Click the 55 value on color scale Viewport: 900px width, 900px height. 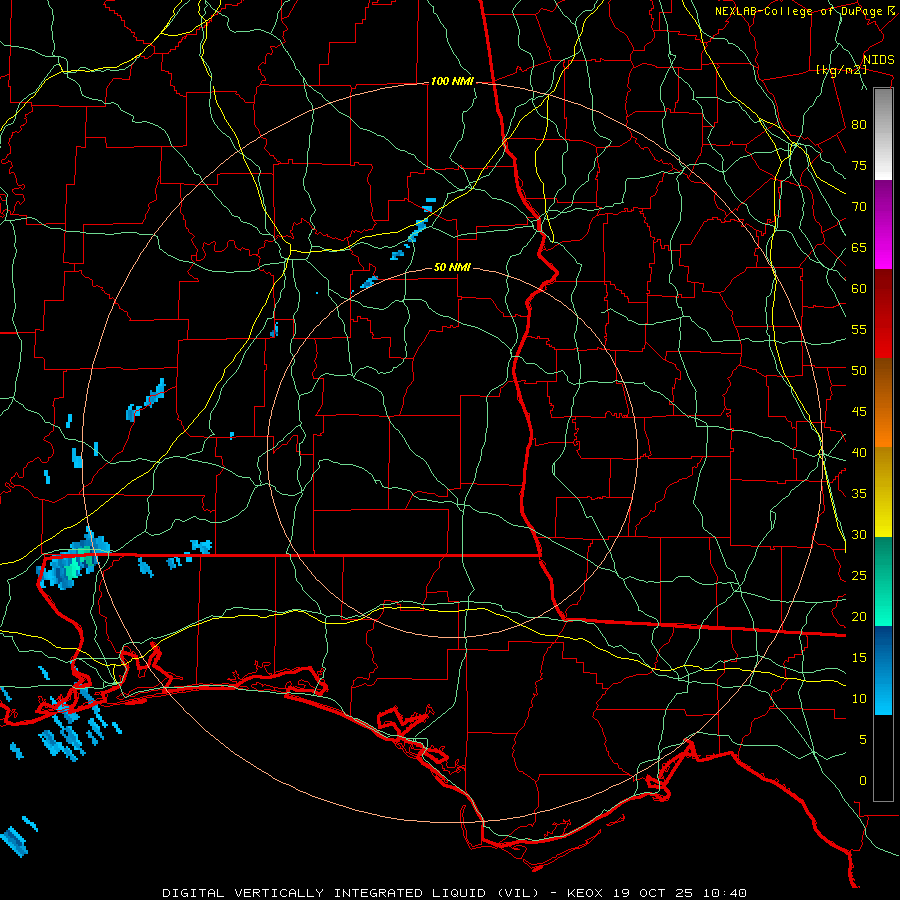(x=859, y=329)
